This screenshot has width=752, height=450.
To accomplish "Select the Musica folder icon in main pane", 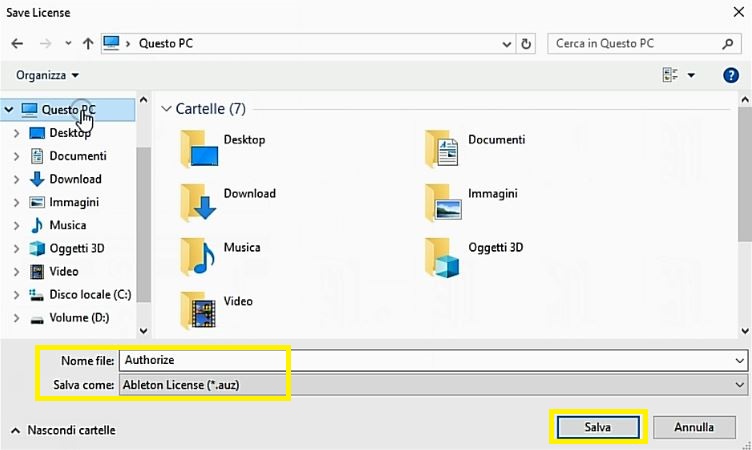I will 198,257.
